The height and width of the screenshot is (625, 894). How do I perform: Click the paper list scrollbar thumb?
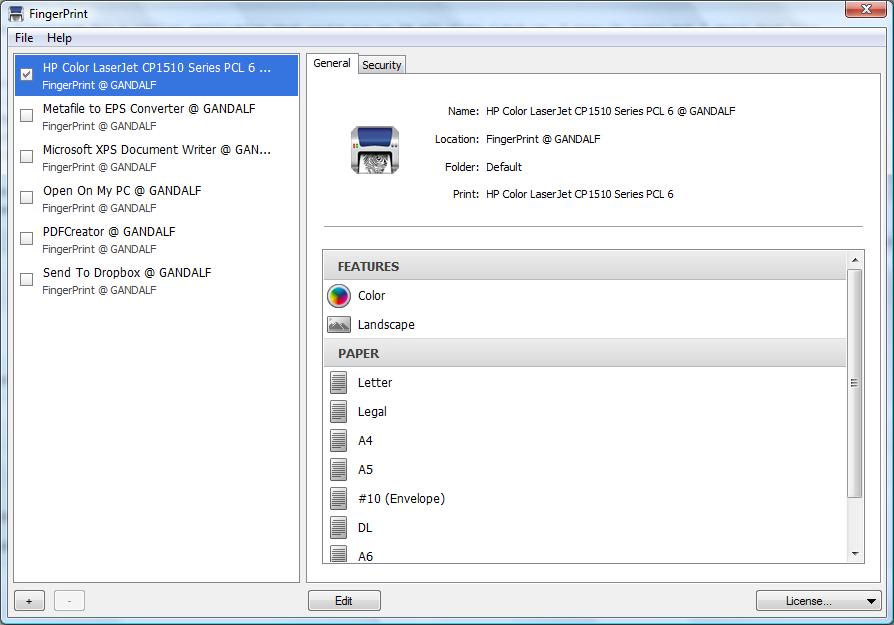pyautogui.click(x=854, y=383)
